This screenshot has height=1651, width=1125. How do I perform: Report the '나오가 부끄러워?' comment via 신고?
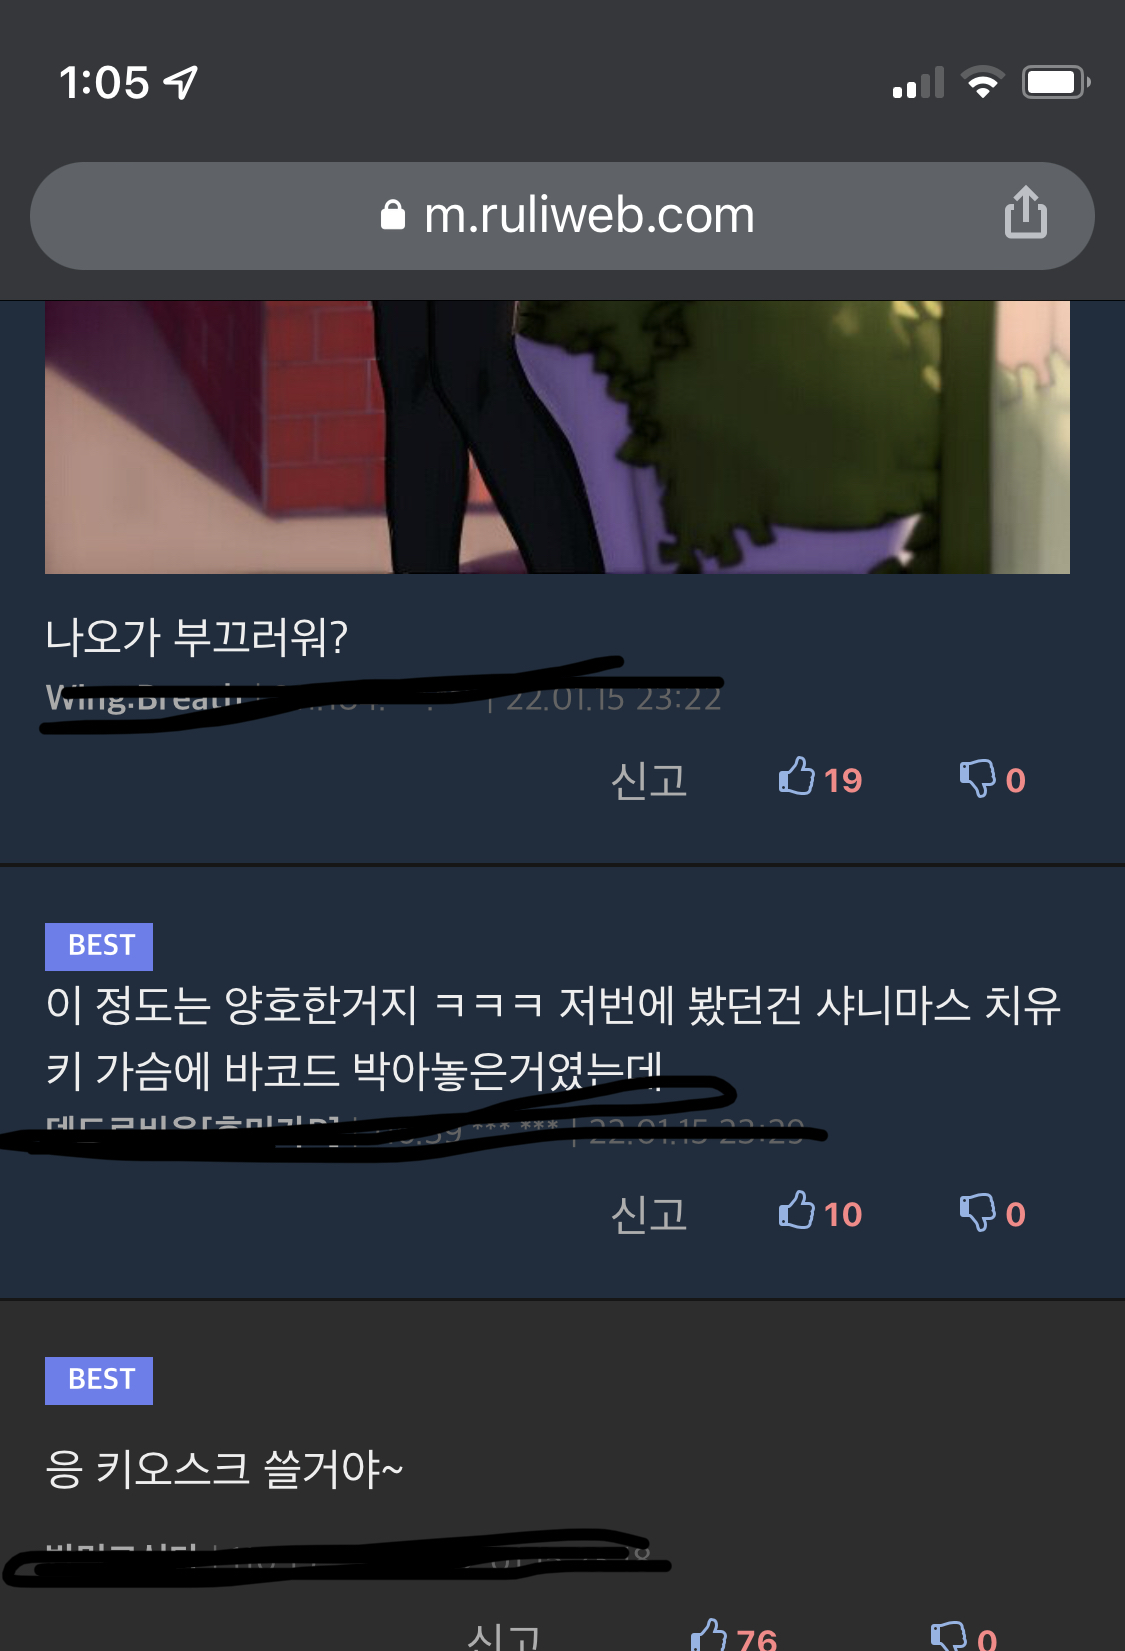[x=649, y=779]
